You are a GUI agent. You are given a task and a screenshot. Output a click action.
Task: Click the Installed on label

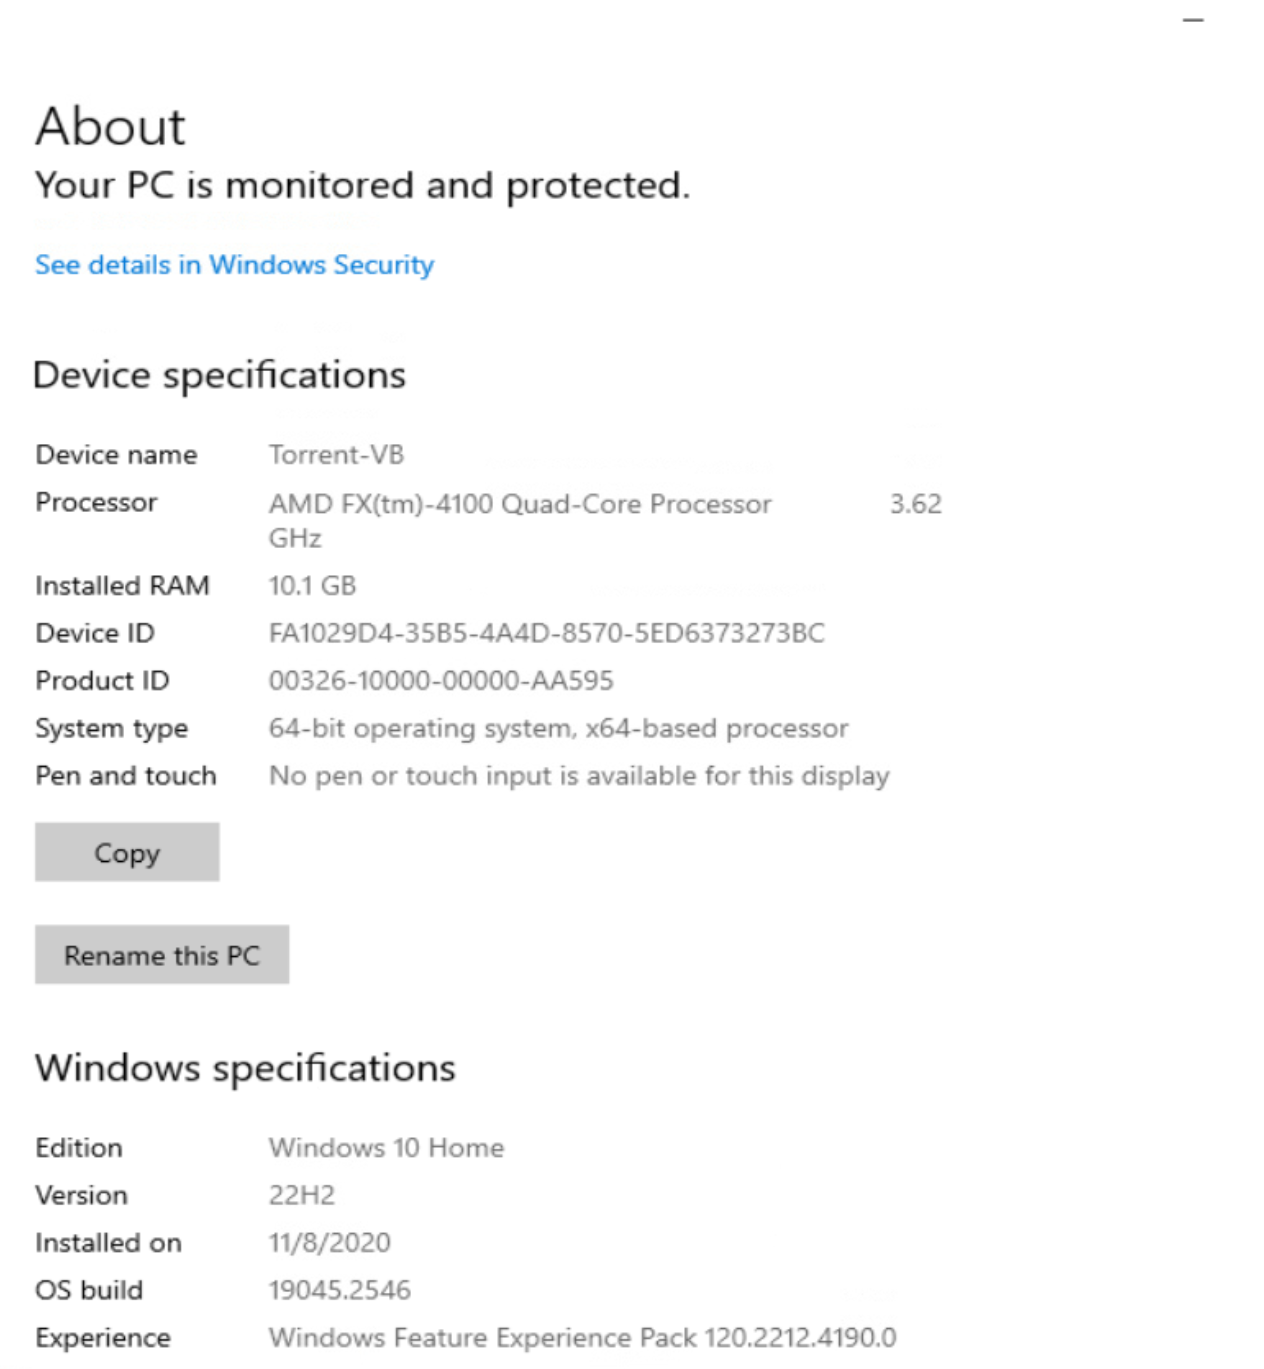click(x=108, y=1243)
